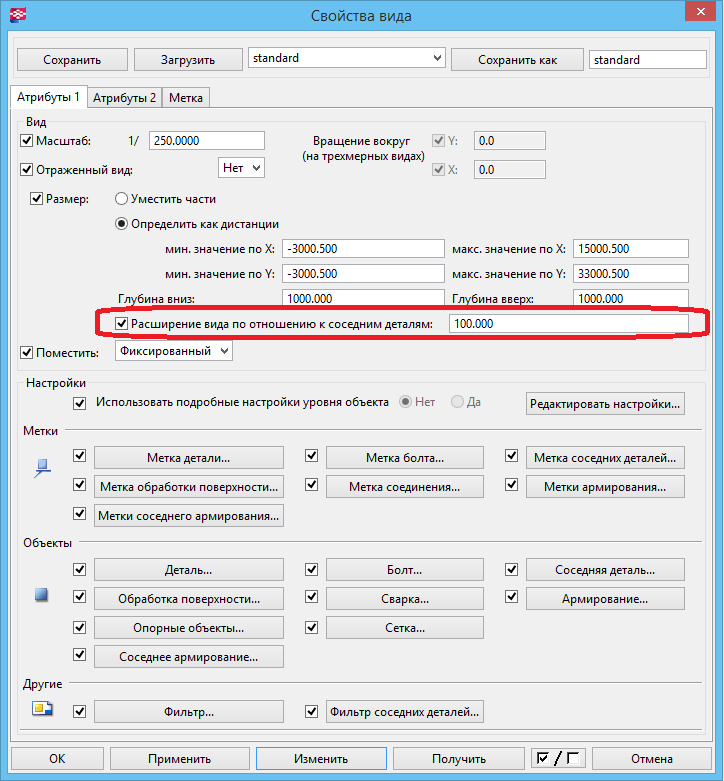Toggle the Масштаб checkbox

(x=27, y=140)
